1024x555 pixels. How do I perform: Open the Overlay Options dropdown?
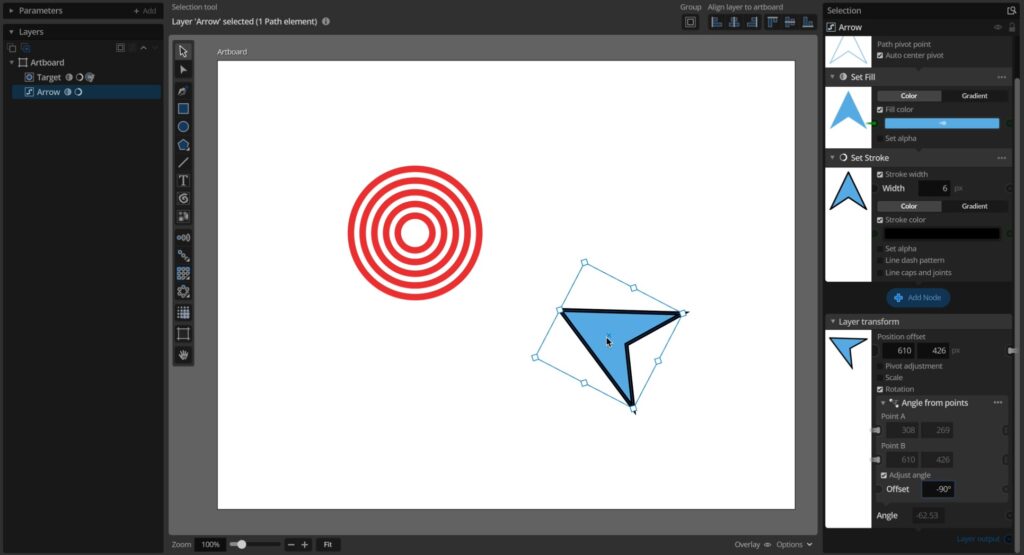795,545
